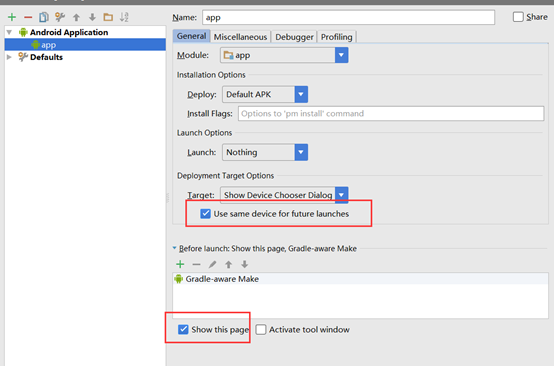Sort configurations alphabetically icon
554x366 pixels.
pos(124,17)
